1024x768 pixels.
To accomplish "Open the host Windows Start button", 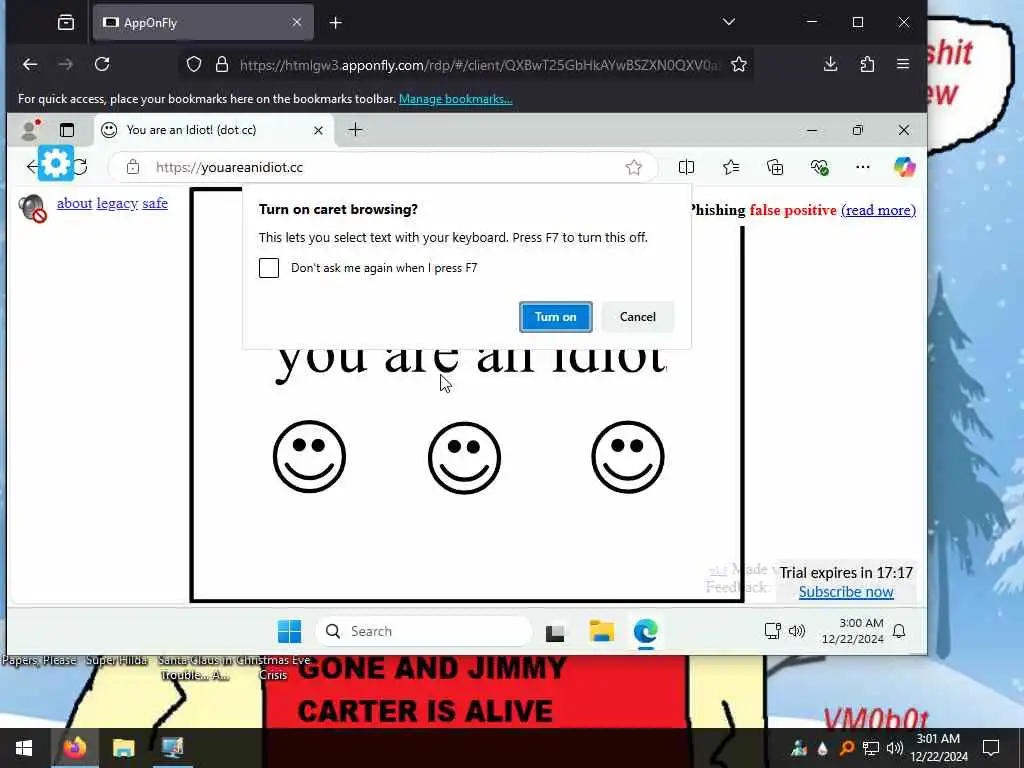I will 24,748.
